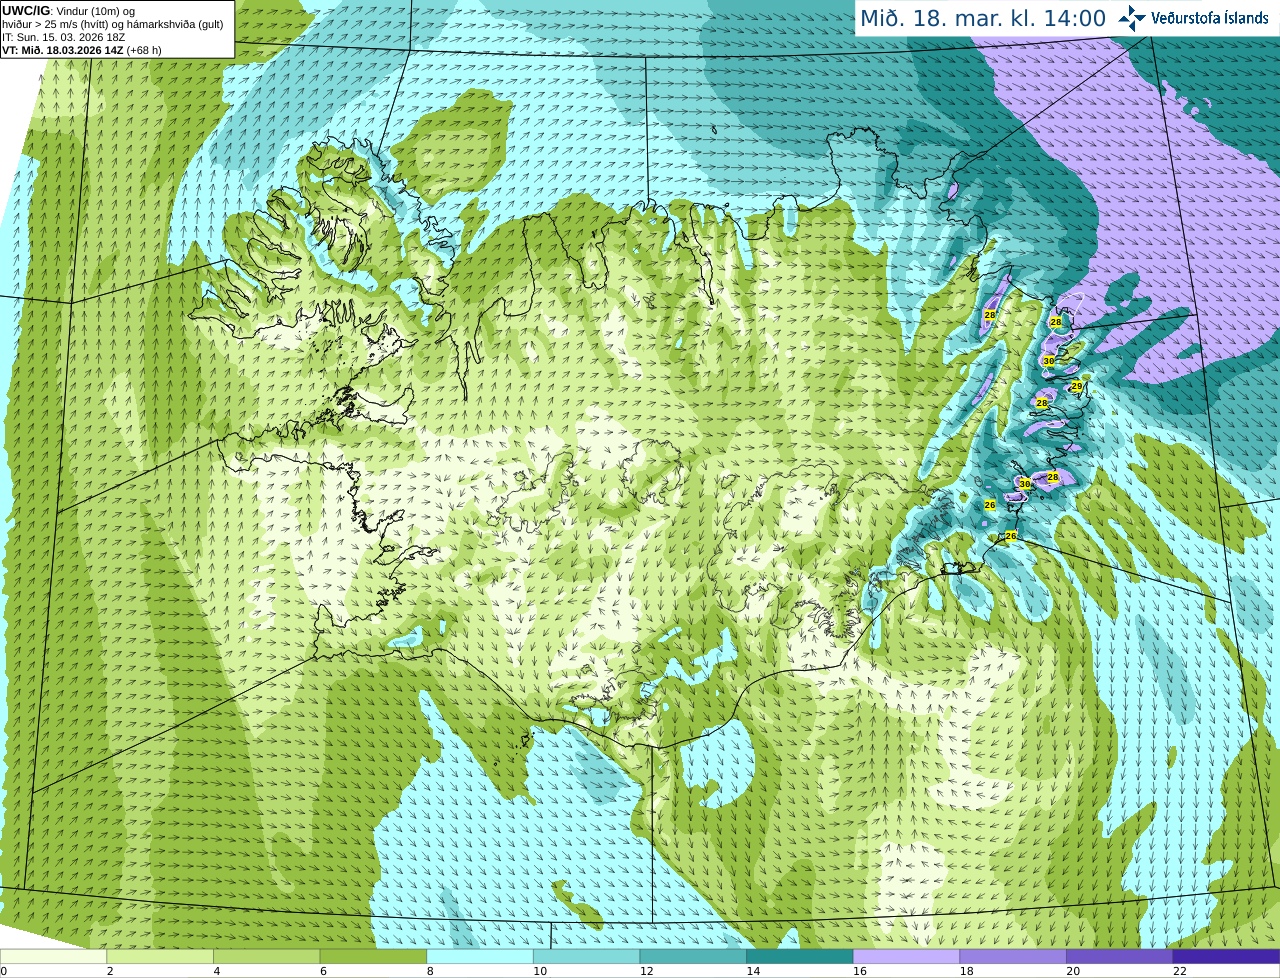The width and height of the screenshot is (1280, 978).
Task: Click the 'VT: Mið. 18.03.2026 14Z' line
Action: [63, 50]
